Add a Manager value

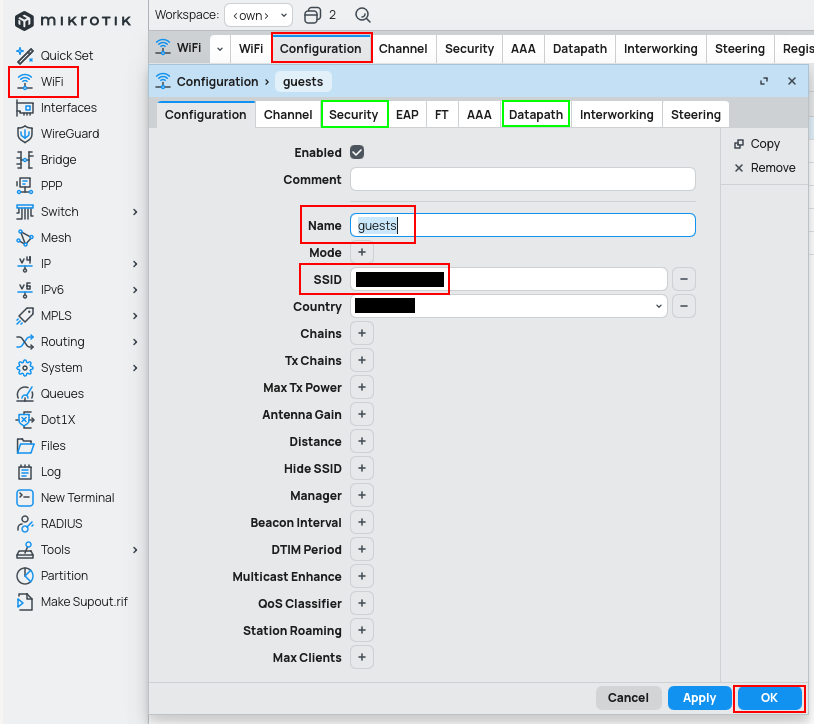pyautogui.click(x=362, y=495)
